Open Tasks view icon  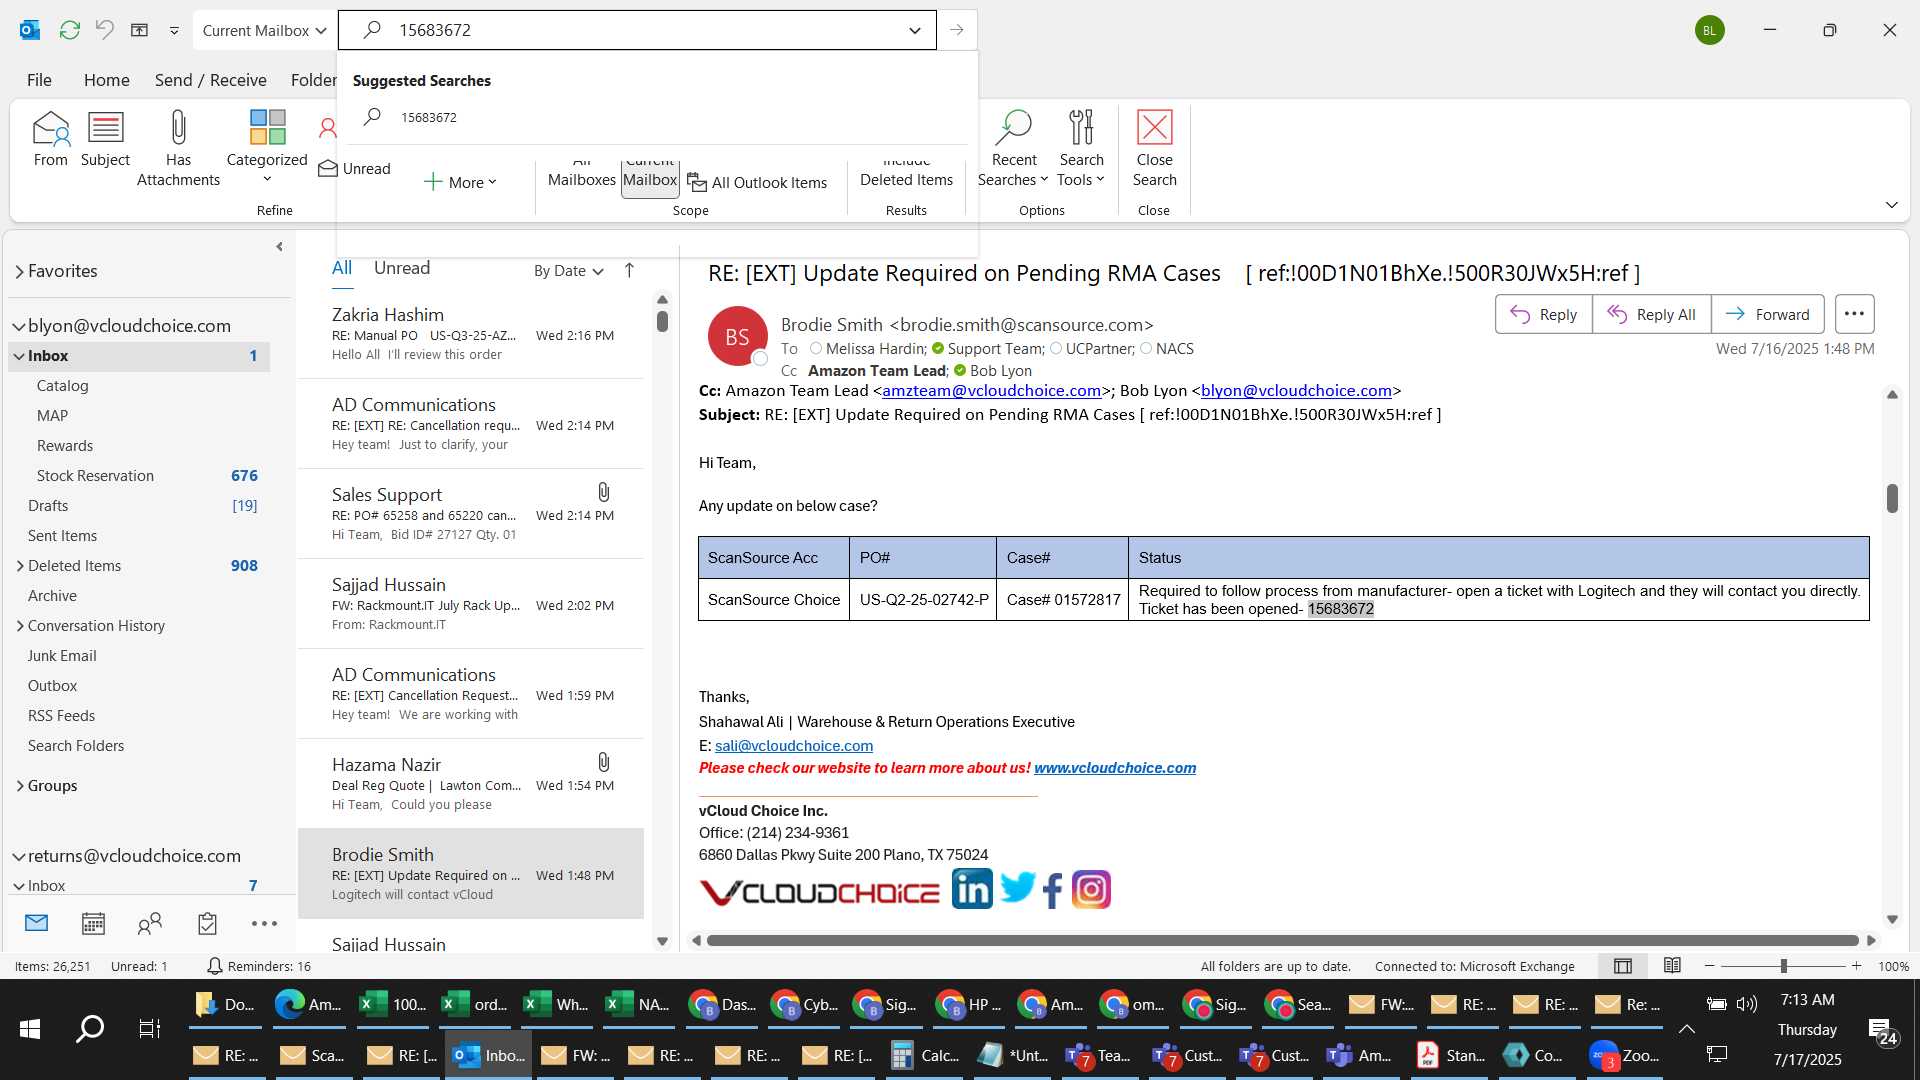207,923
